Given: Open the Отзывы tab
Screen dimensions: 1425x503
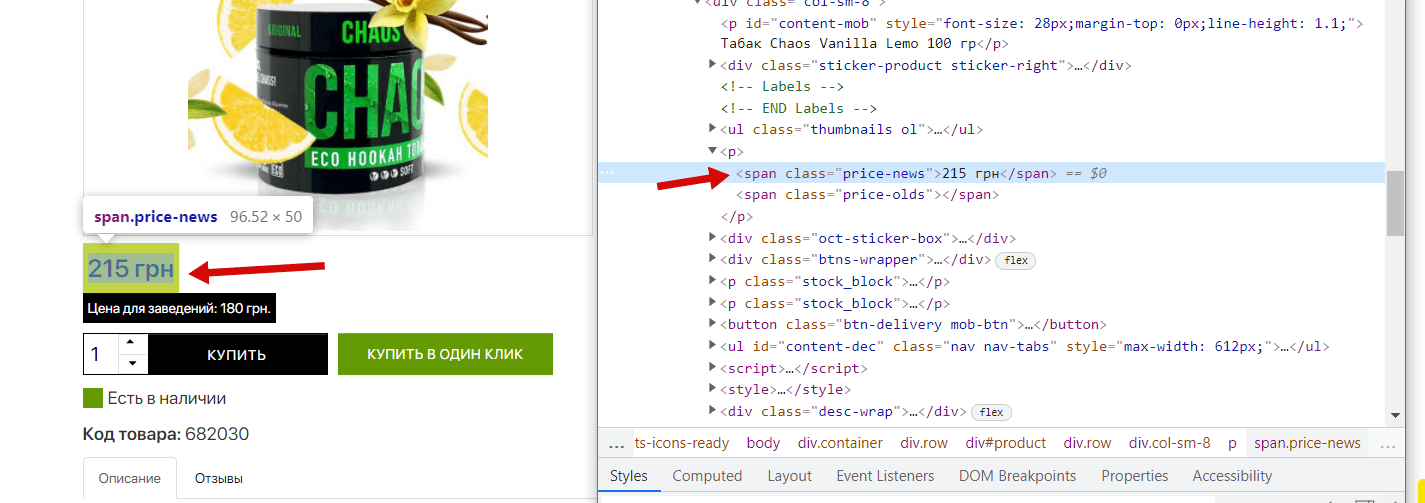Looking at the screenshot, I should (x=219, y=479).
